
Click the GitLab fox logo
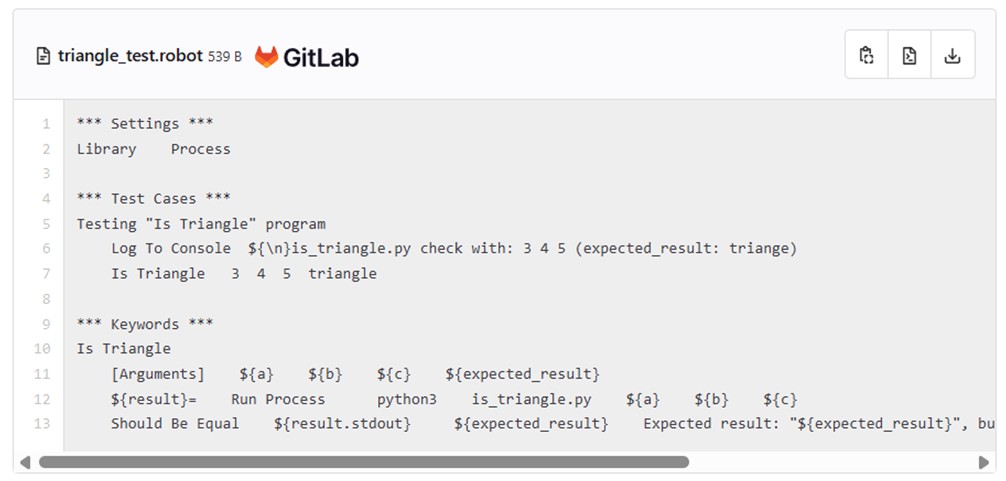click(266, 57)
